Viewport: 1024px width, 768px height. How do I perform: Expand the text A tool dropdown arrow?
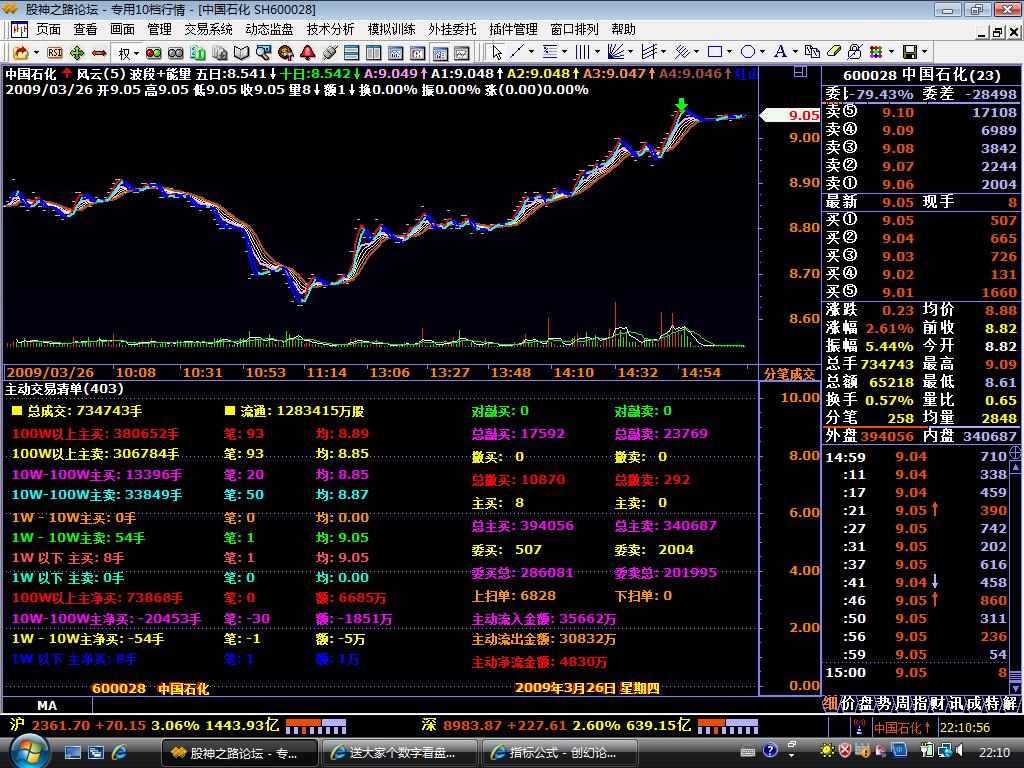point(795,52)
